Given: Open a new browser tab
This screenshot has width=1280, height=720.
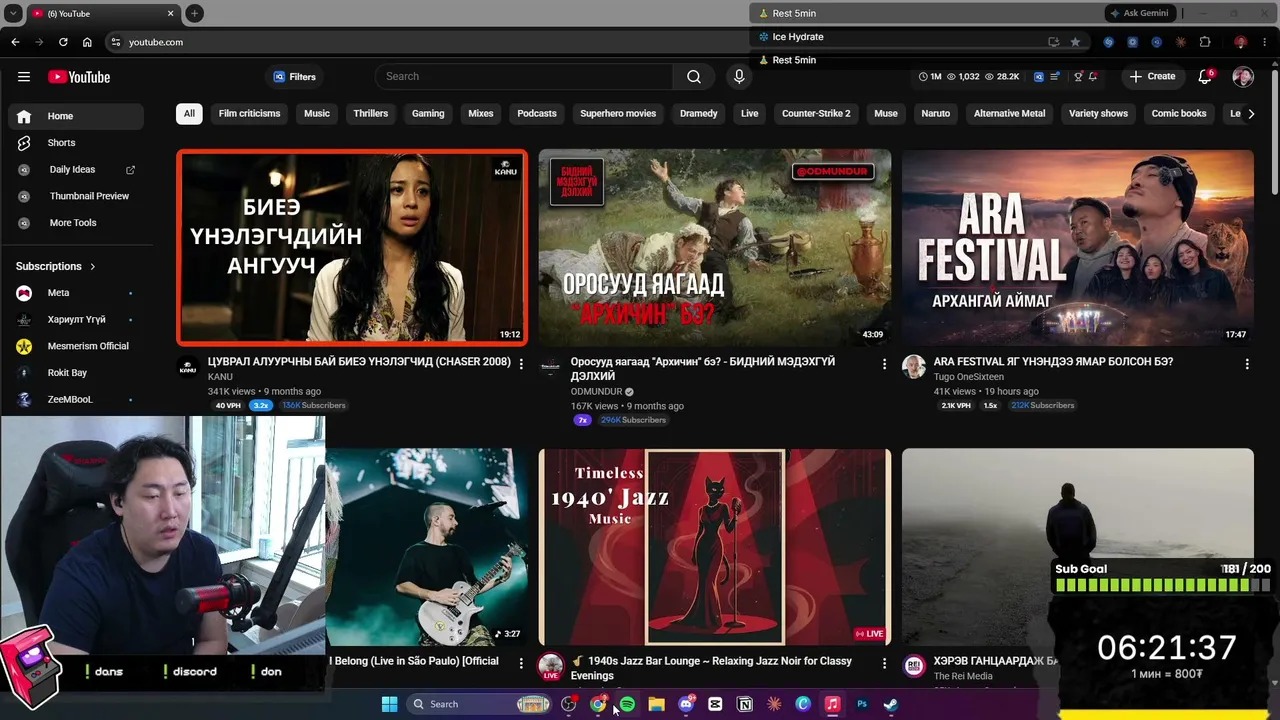Looking at the screenshot, I should tap(194, 13).
